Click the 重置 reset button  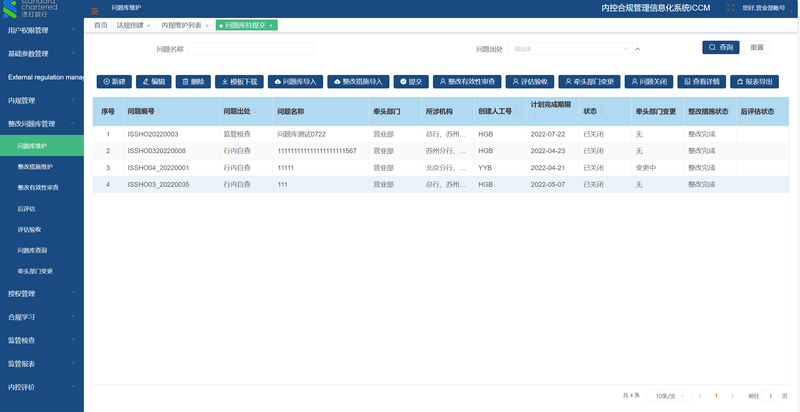point(757,47)
